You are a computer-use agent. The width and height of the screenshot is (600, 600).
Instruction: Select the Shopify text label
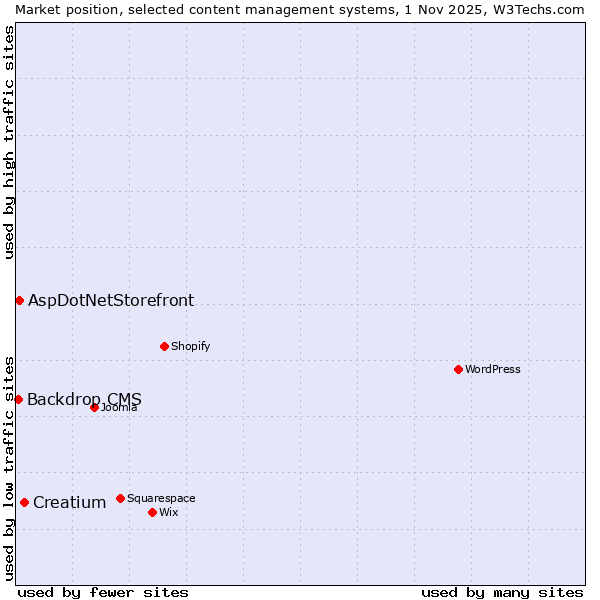pos(190,346)
